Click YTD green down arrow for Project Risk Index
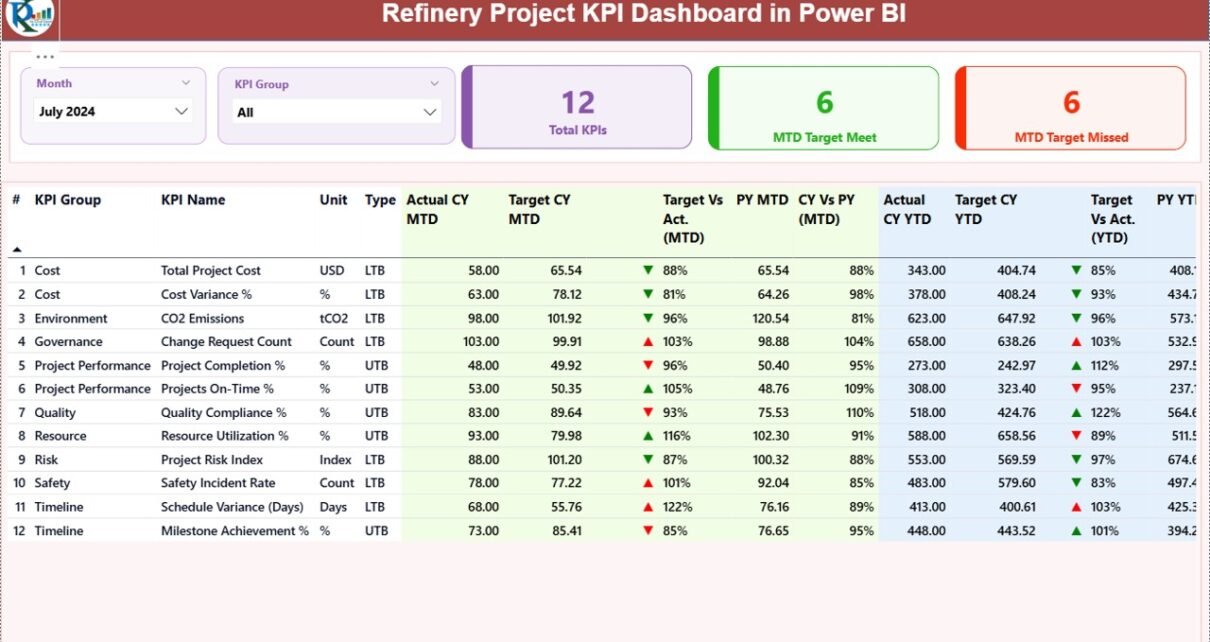The image size is (1210, 642). (x=1076, y=460)
